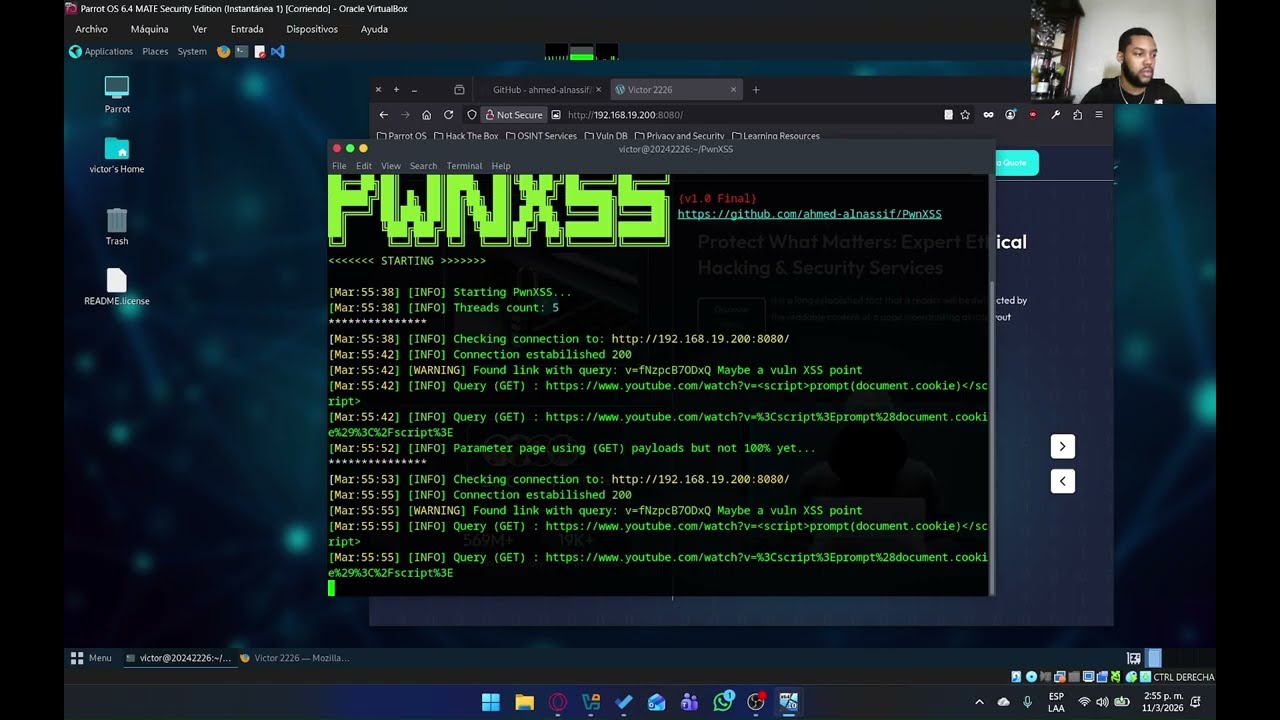Open the Parrot computer desktop icon
Image resolution: width=1280 pixels, height=720 pixels.
click(117, 95)
